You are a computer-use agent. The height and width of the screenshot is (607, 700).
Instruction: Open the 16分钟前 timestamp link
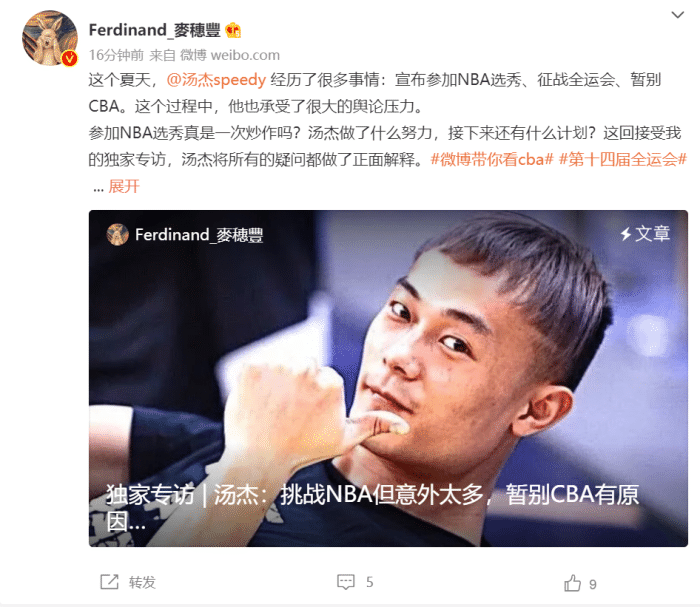(116, 55)
